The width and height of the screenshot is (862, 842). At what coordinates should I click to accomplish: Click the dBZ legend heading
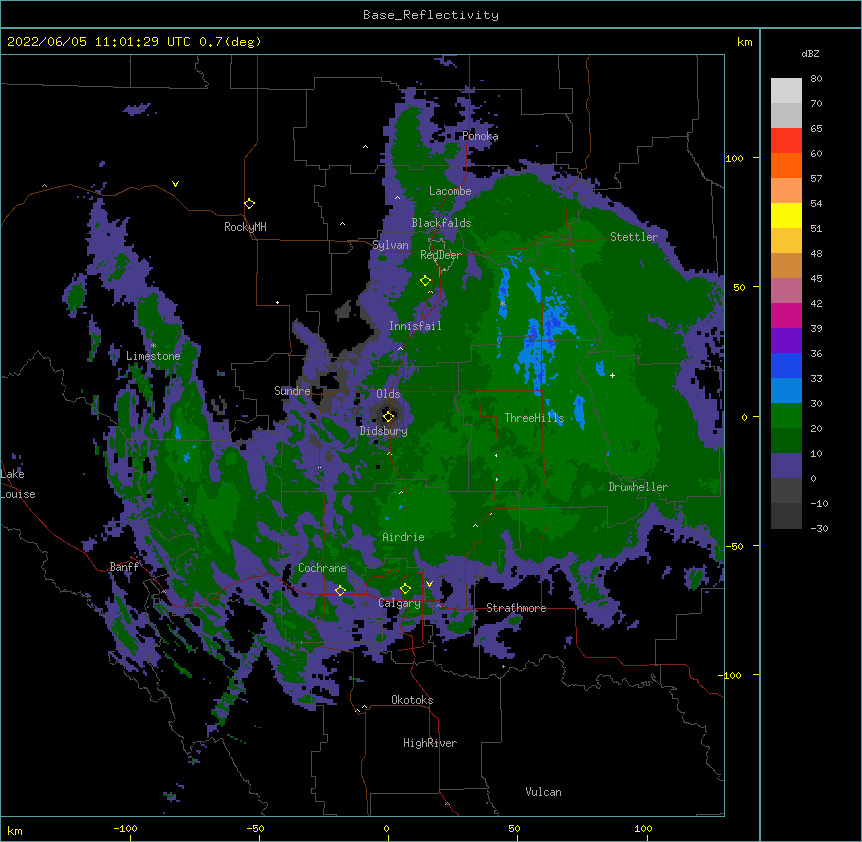pyautogui.click(x=810, y=54)
